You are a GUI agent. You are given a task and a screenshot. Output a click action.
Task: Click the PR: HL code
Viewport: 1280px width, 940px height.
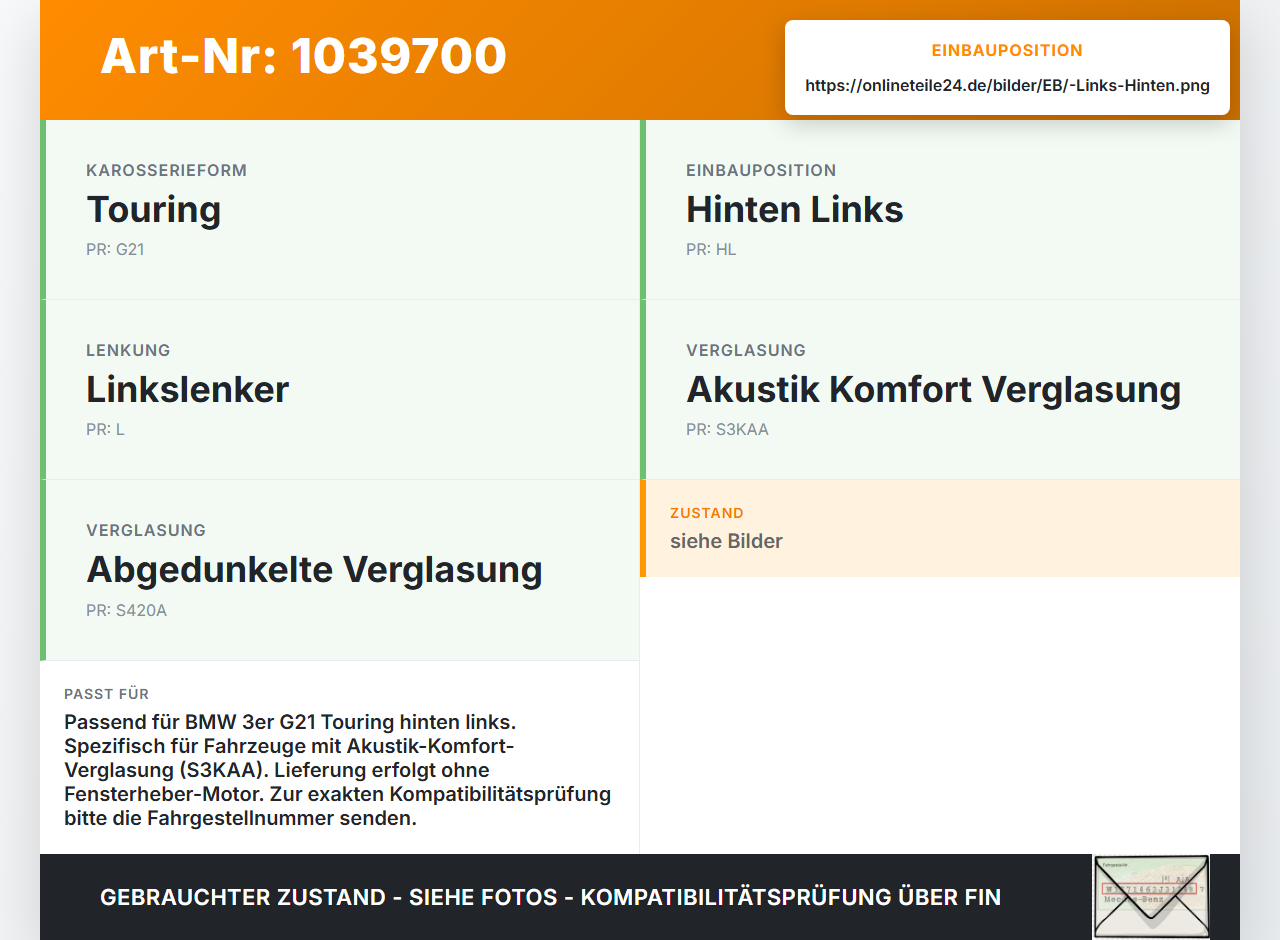coord(711,249)
